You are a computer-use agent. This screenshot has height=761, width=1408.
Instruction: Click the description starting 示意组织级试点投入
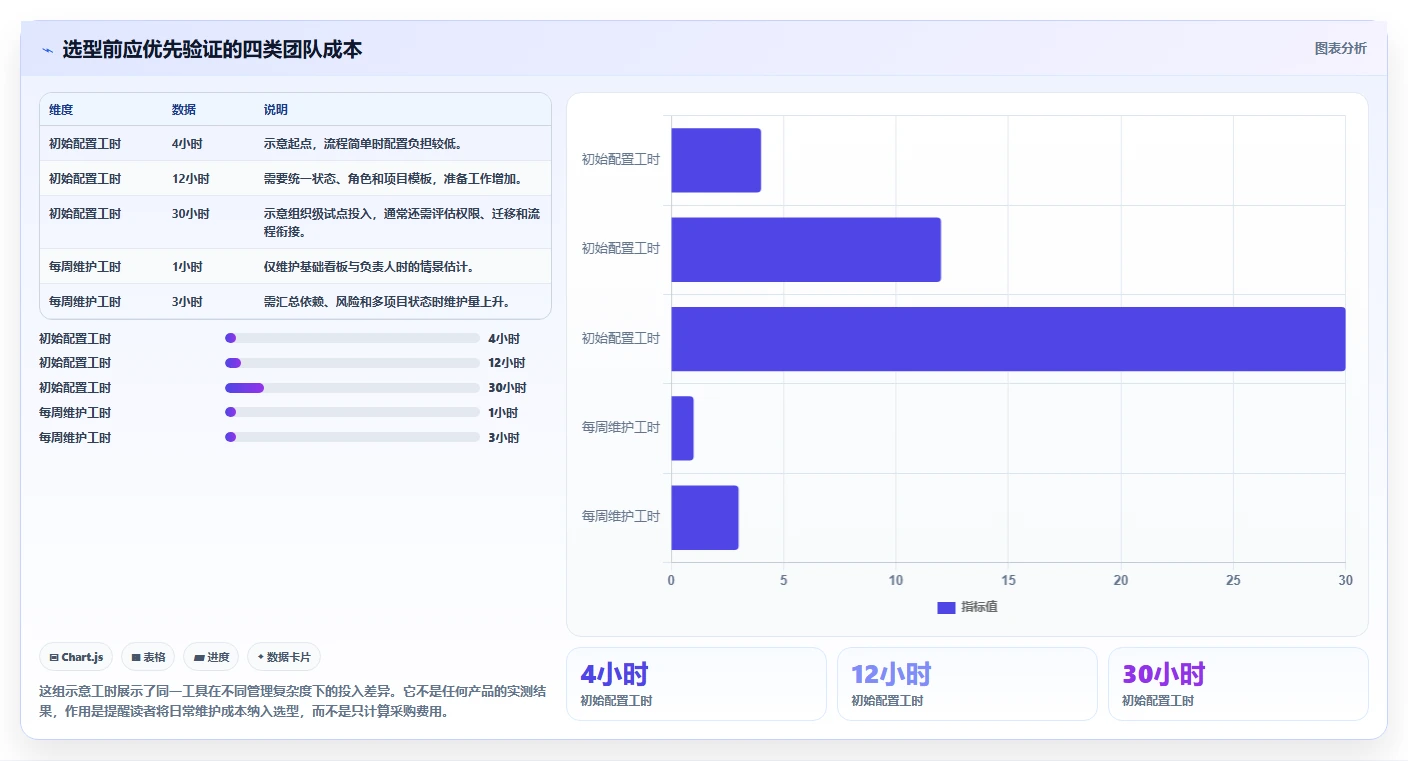tap(402, 222)
